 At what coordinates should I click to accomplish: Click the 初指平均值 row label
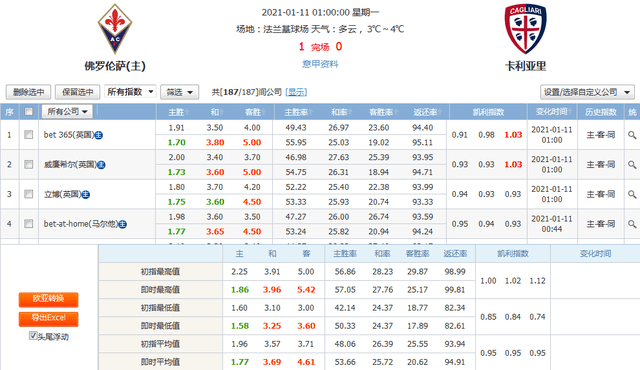coord(160,344)
